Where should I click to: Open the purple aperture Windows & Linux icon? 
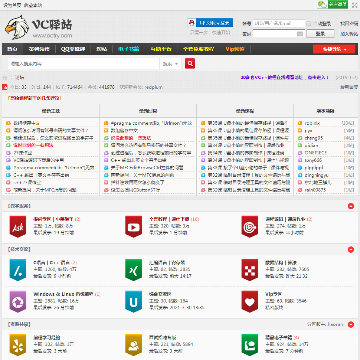tap(18, 301)
